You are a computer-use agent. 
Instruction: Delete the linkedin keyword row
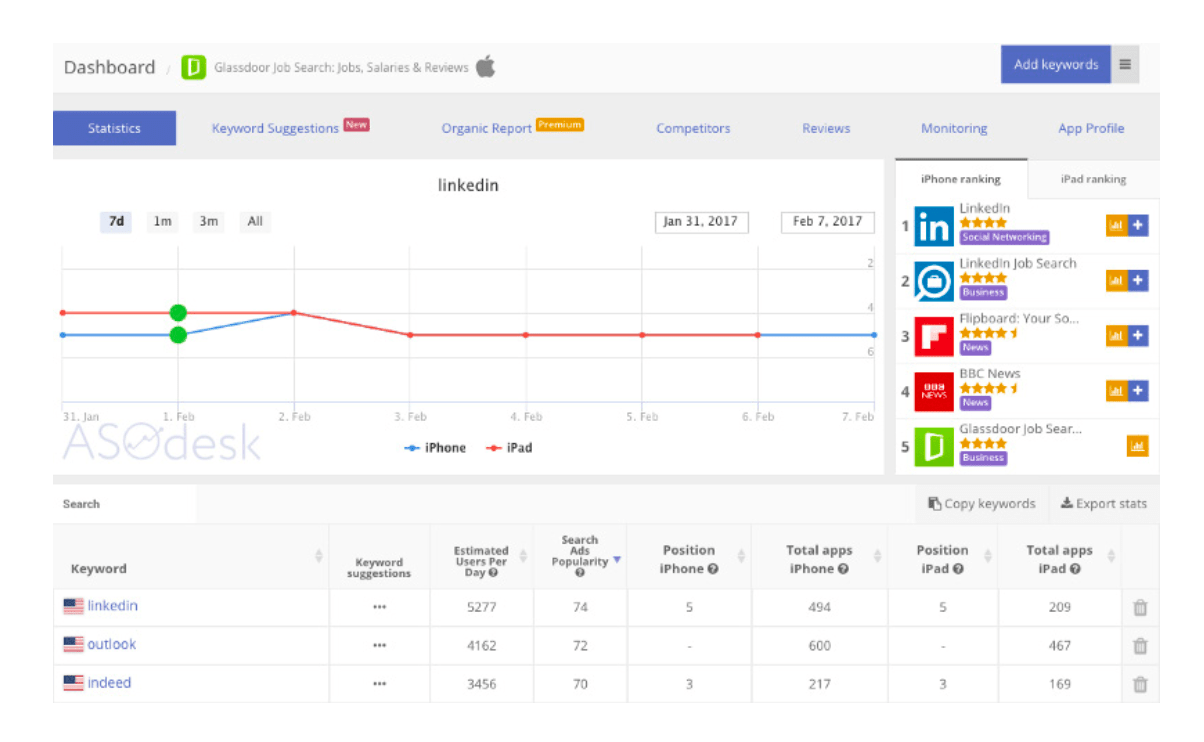pos(1140,607)
